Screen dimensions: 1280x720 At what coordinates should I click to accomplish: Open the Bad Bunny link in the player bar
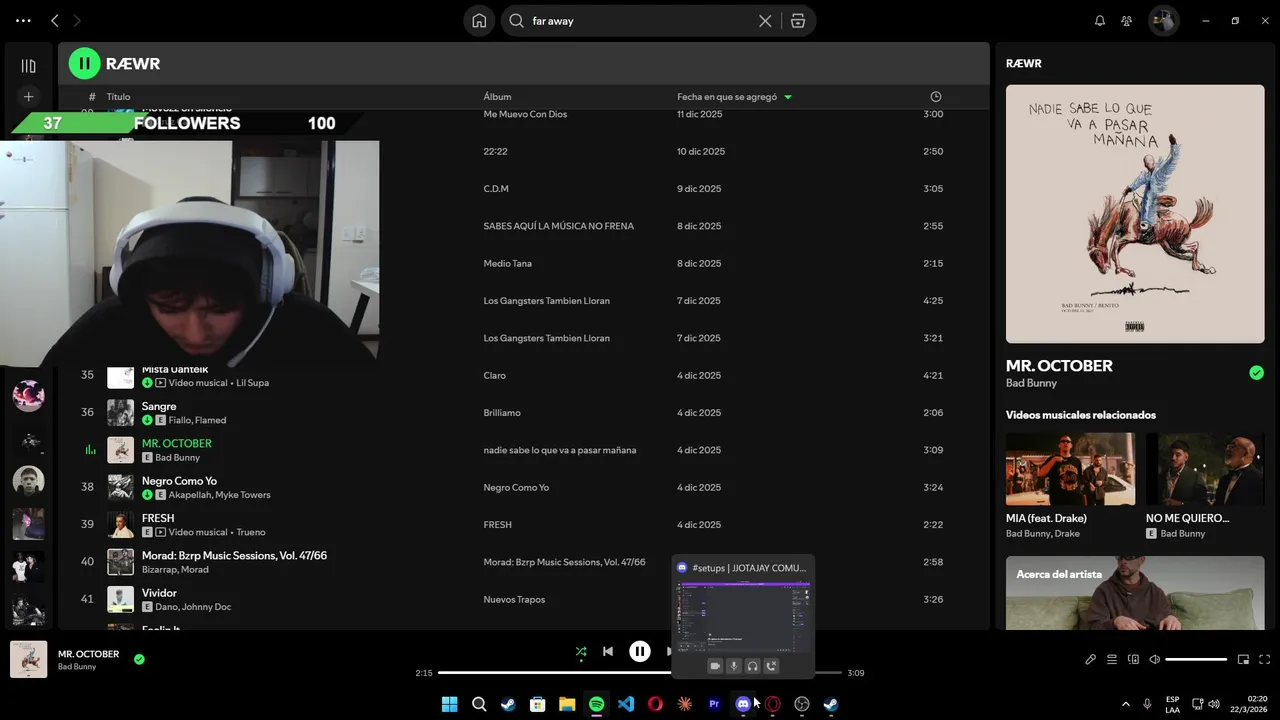point(77,667)
